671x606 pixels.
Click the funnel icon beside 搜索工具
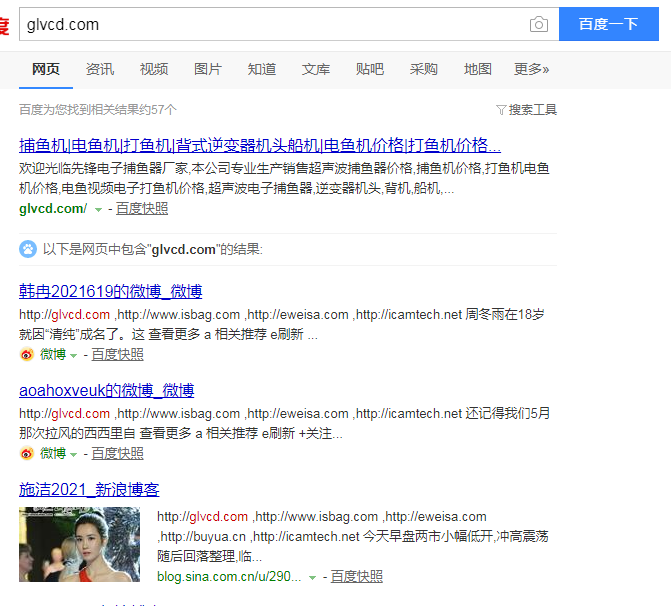pyautogui.click(x=501, y=110)
